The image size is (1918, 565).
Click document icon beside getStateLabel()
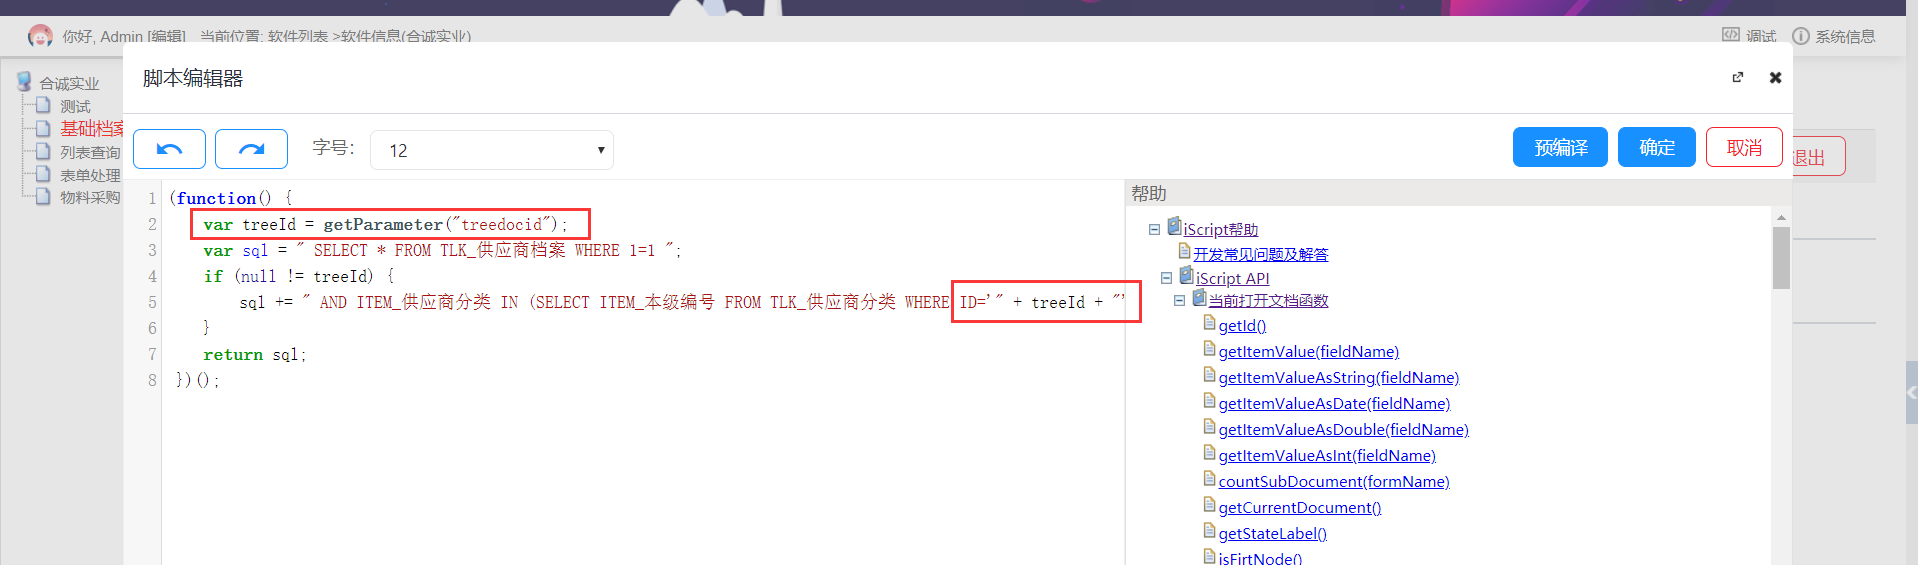(1209, 531)
